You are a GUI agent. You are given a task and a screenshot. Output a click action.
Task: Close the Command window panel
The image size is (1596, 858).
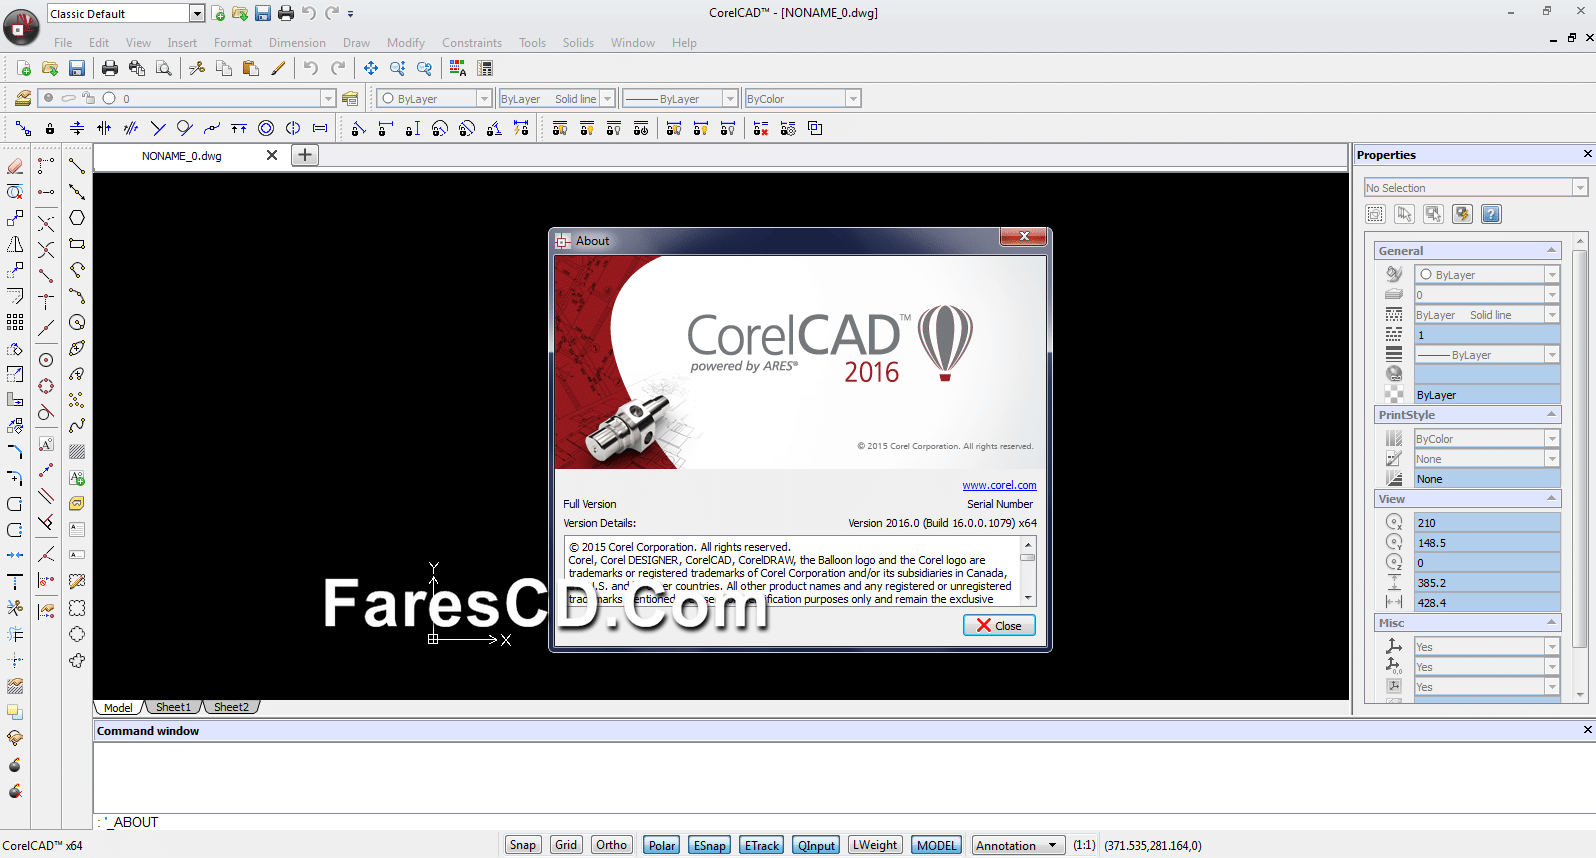coord(1587,730)
